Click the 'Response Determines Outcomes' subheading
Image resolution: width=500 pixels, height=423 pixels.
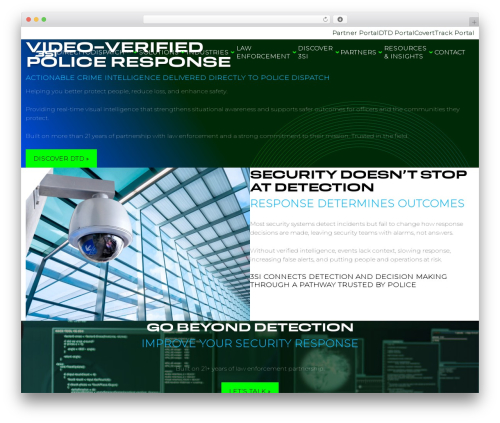point(357,203)
